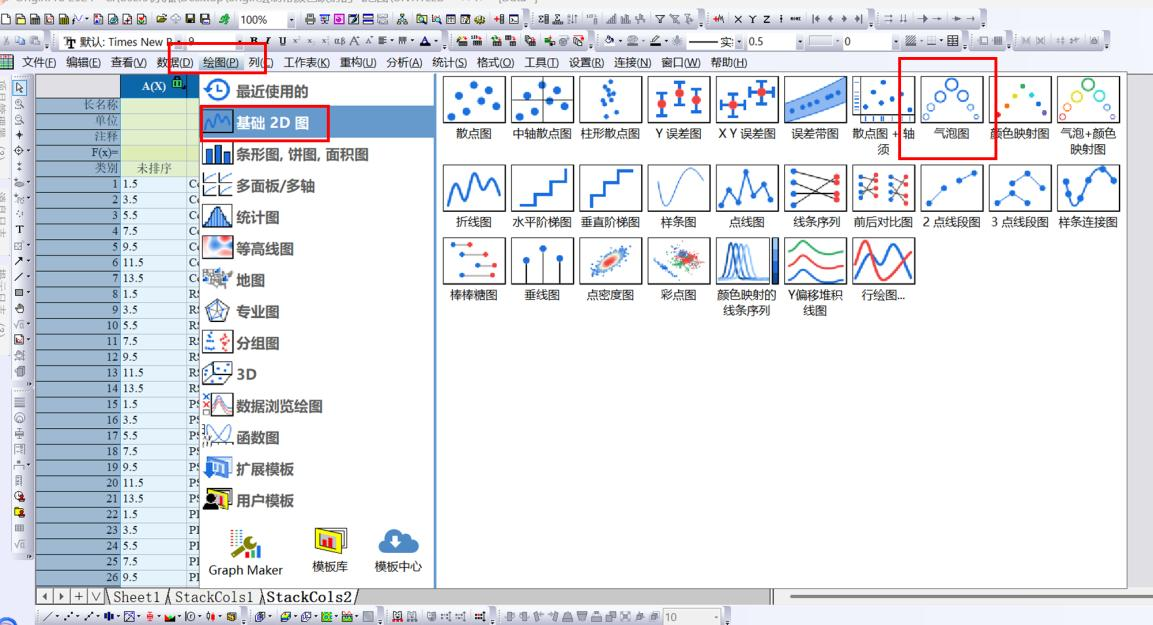Screen dimensions: 1153x625
Task: Open the 100% zoom dropdown
Action: click(291, 20)
